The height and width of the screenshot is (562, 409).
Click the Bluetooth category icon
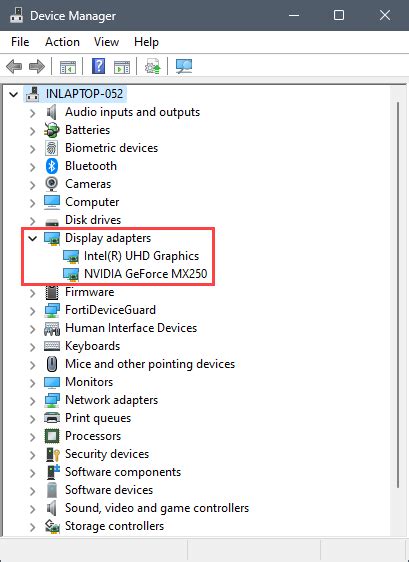52,166
